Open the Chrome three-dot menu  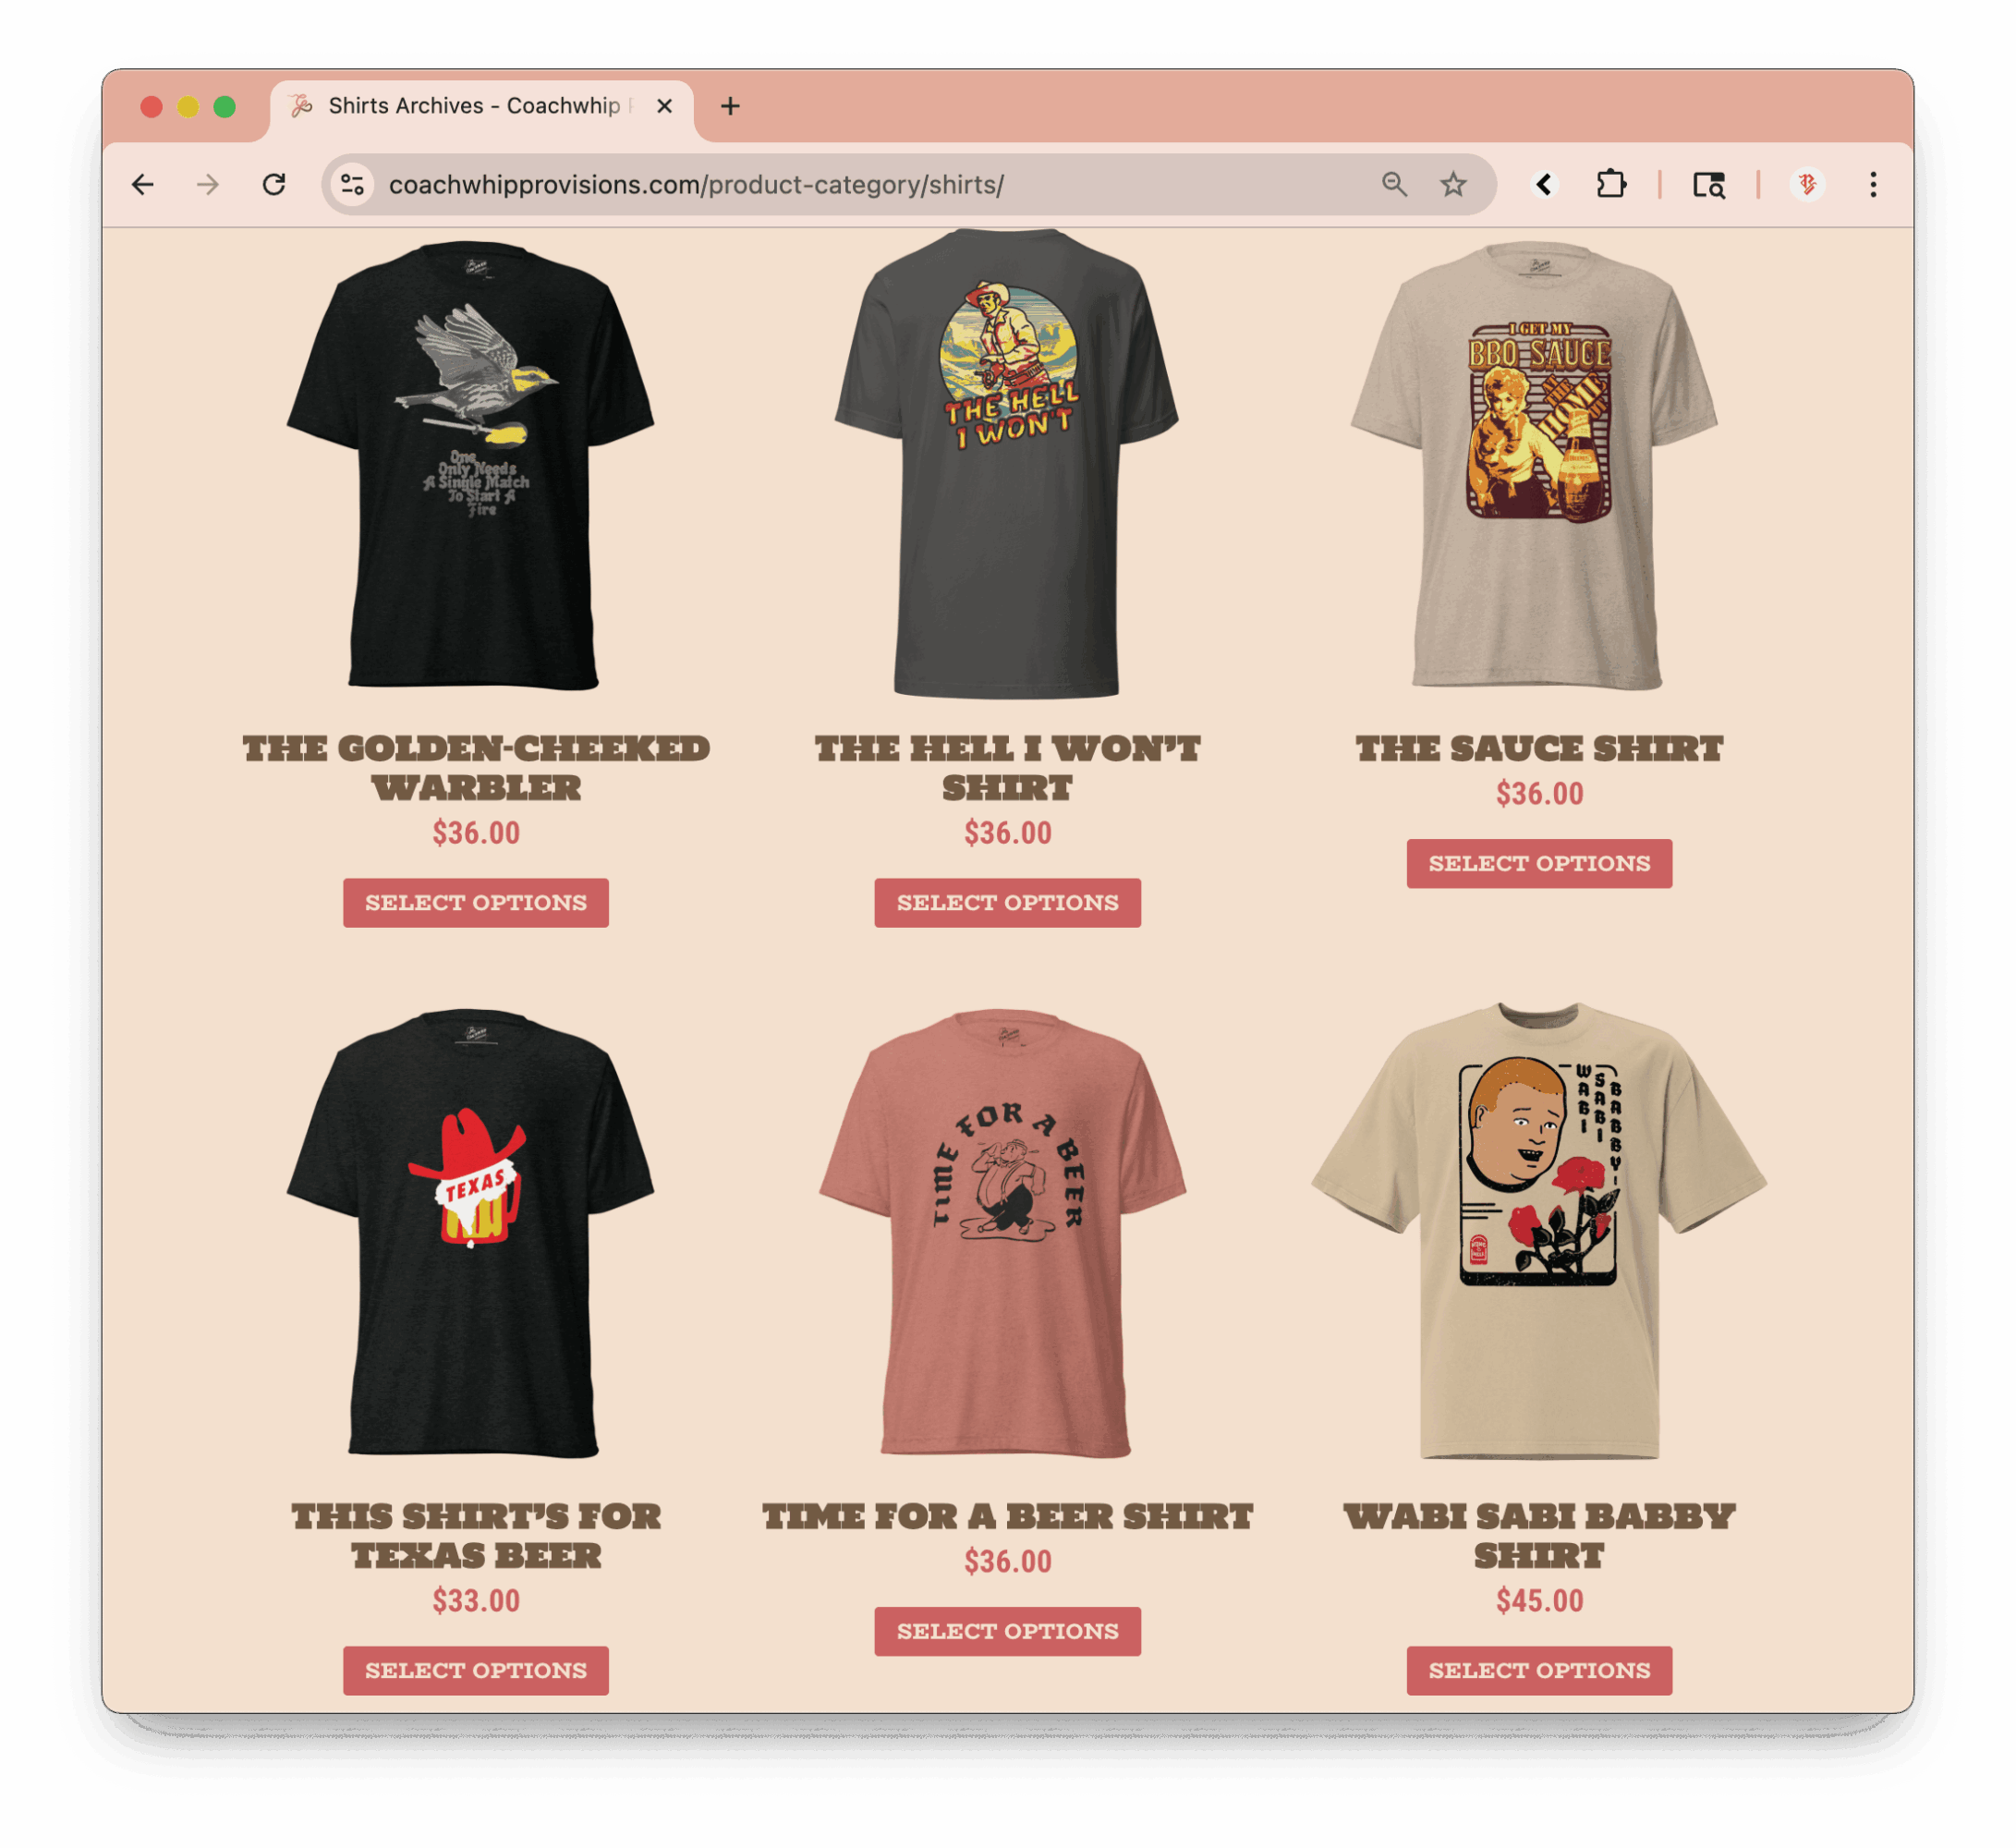[x=1873, y=185]
